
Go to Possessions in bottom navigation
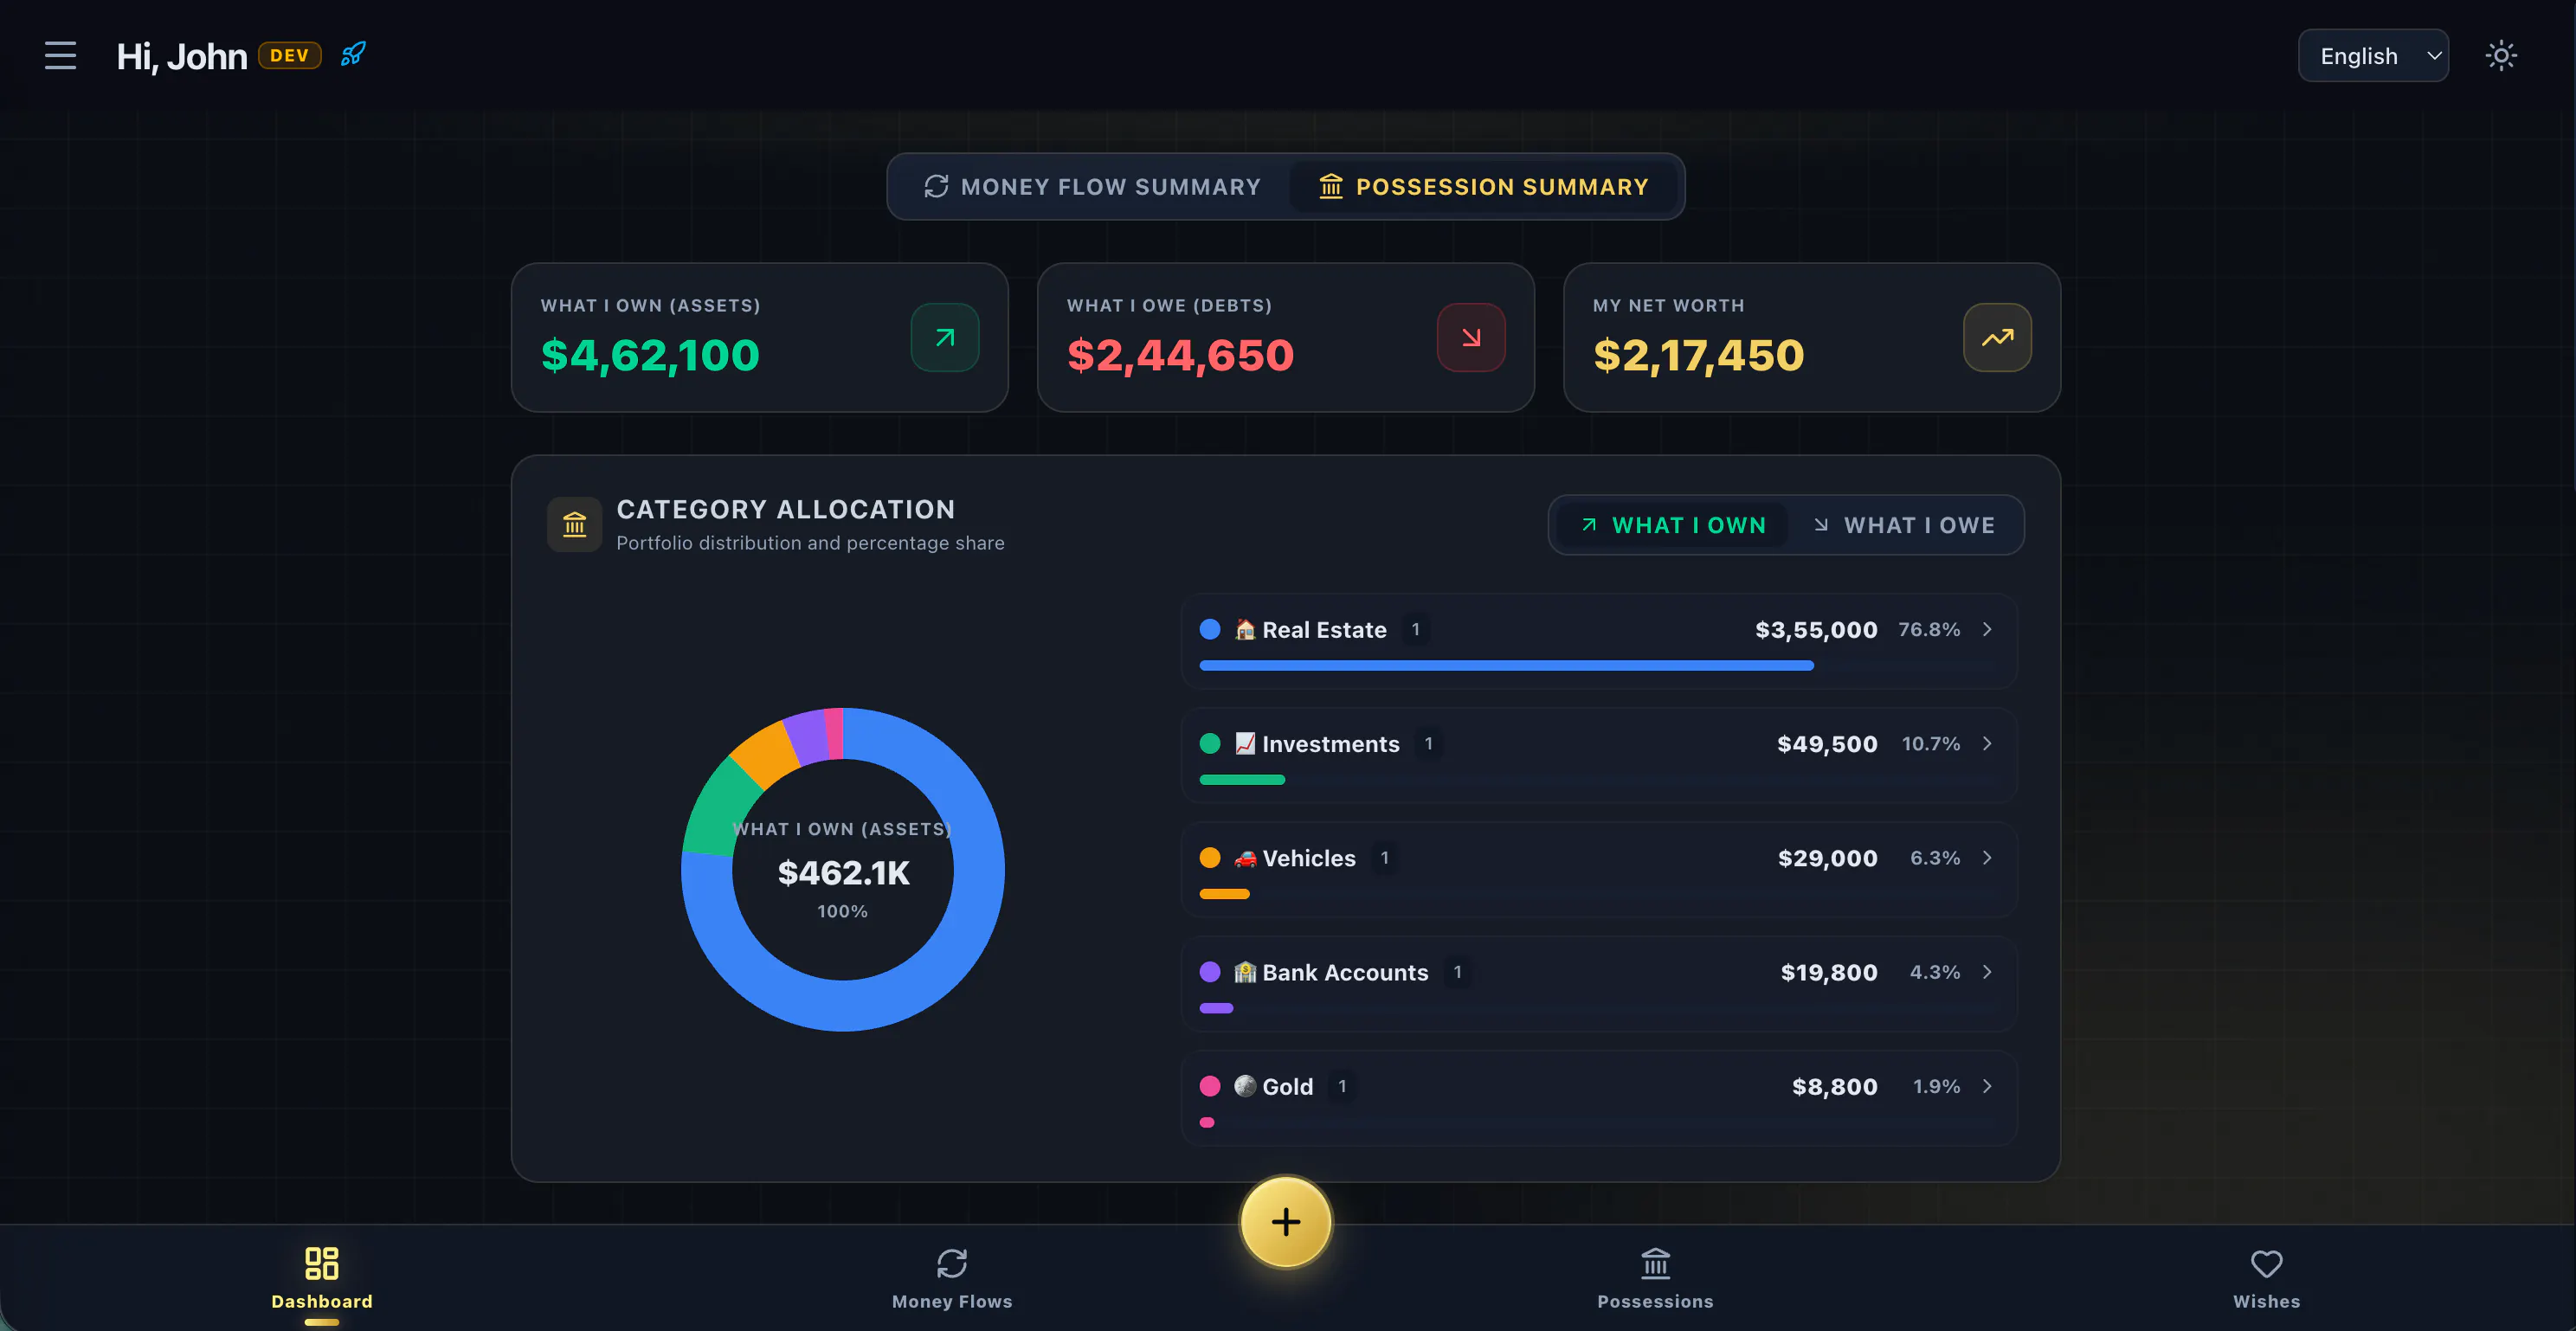1655,1279
